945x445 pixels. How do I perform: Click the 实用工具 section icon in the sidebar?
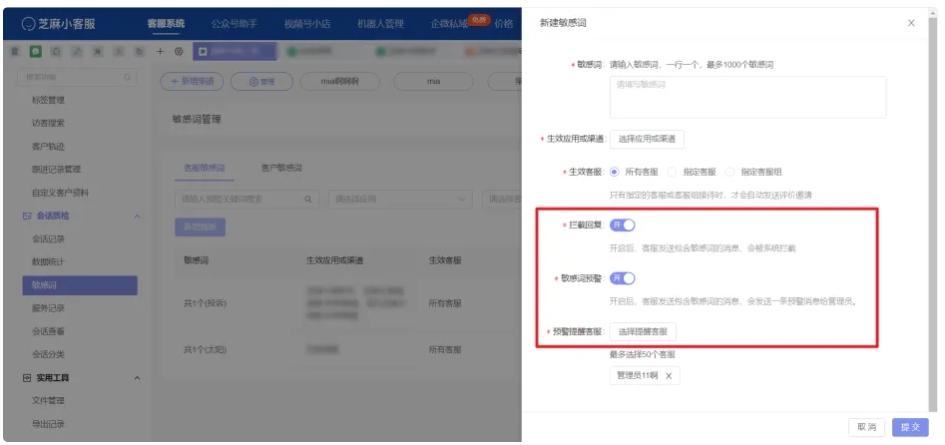(27, 378)
